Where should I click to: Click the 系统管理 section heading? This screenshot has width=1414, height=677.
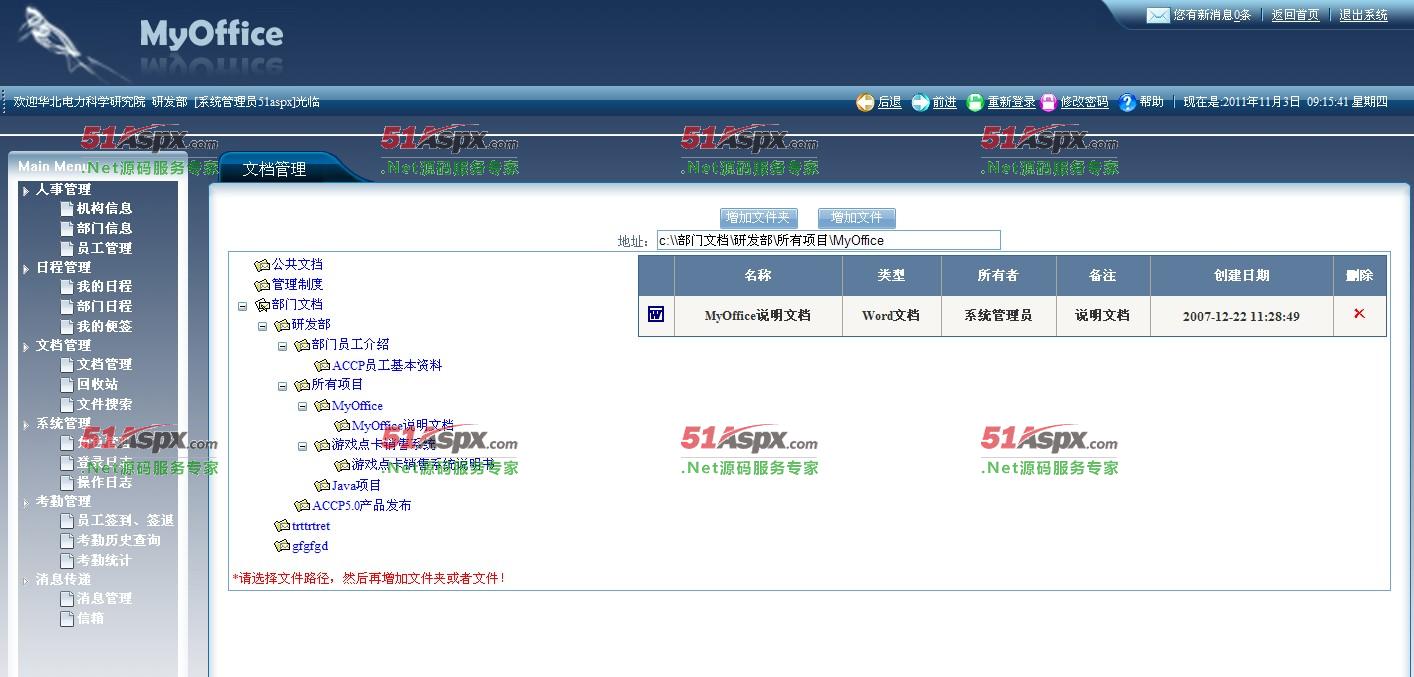[63, 423]
